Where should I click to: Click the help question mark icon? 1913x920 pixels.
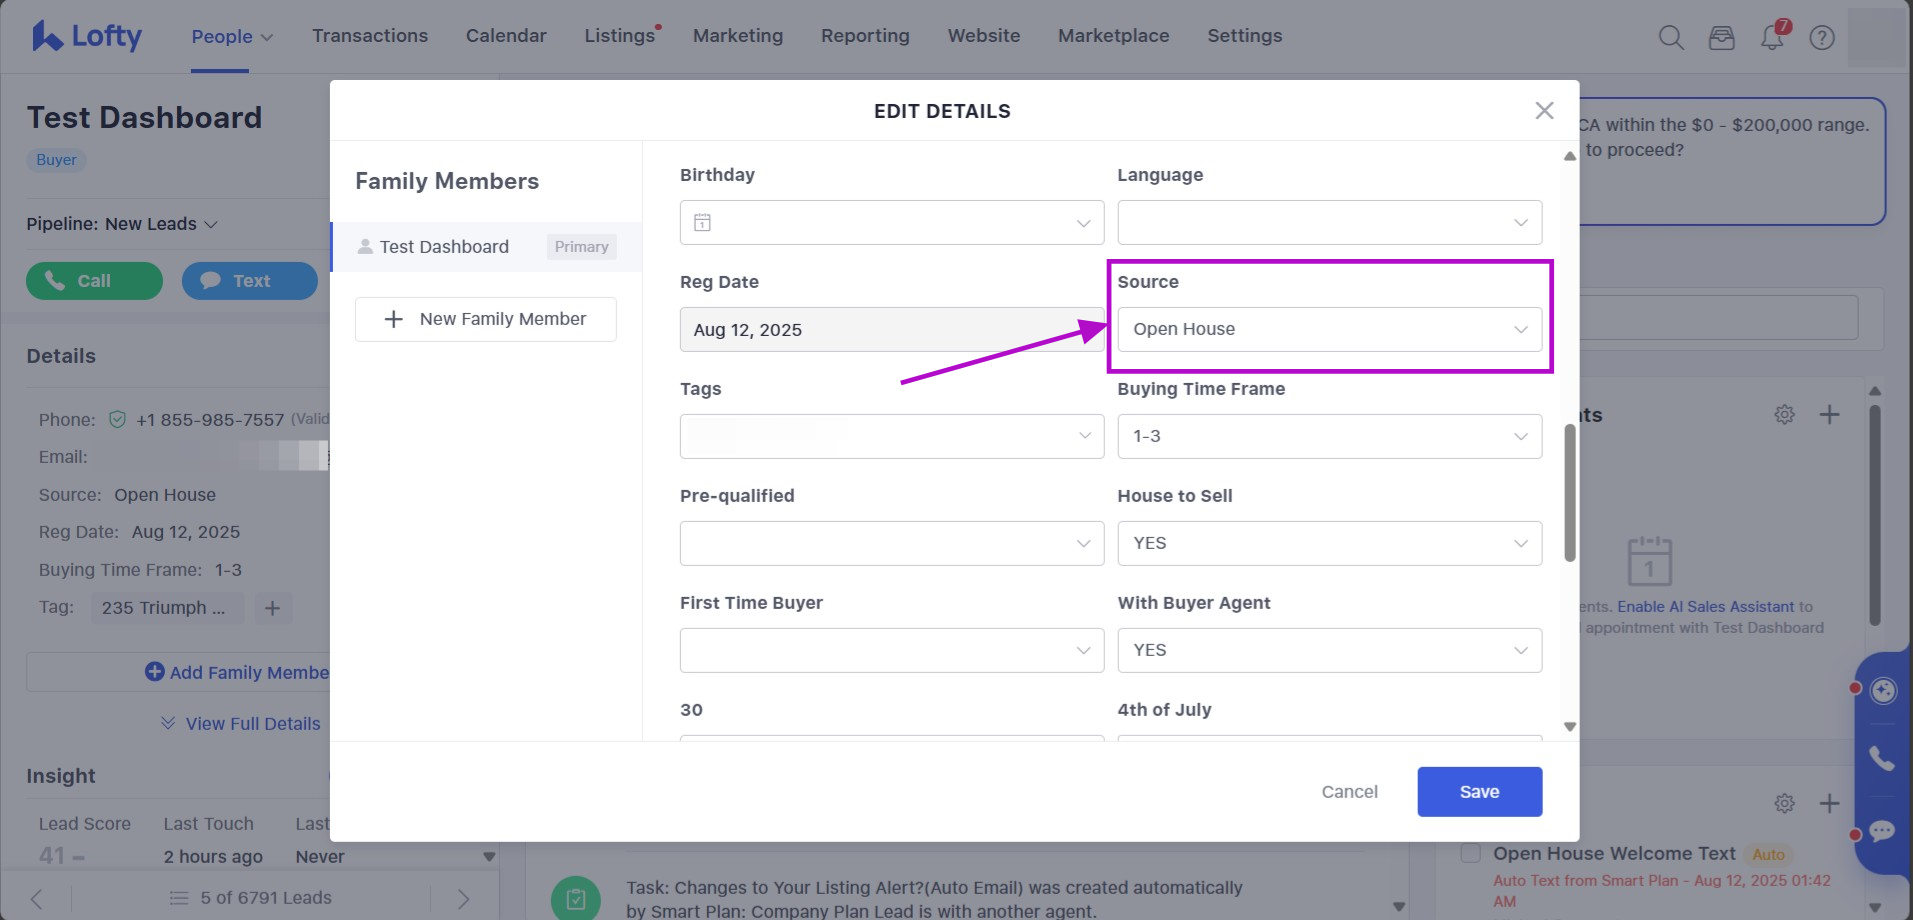(1822, 38)
